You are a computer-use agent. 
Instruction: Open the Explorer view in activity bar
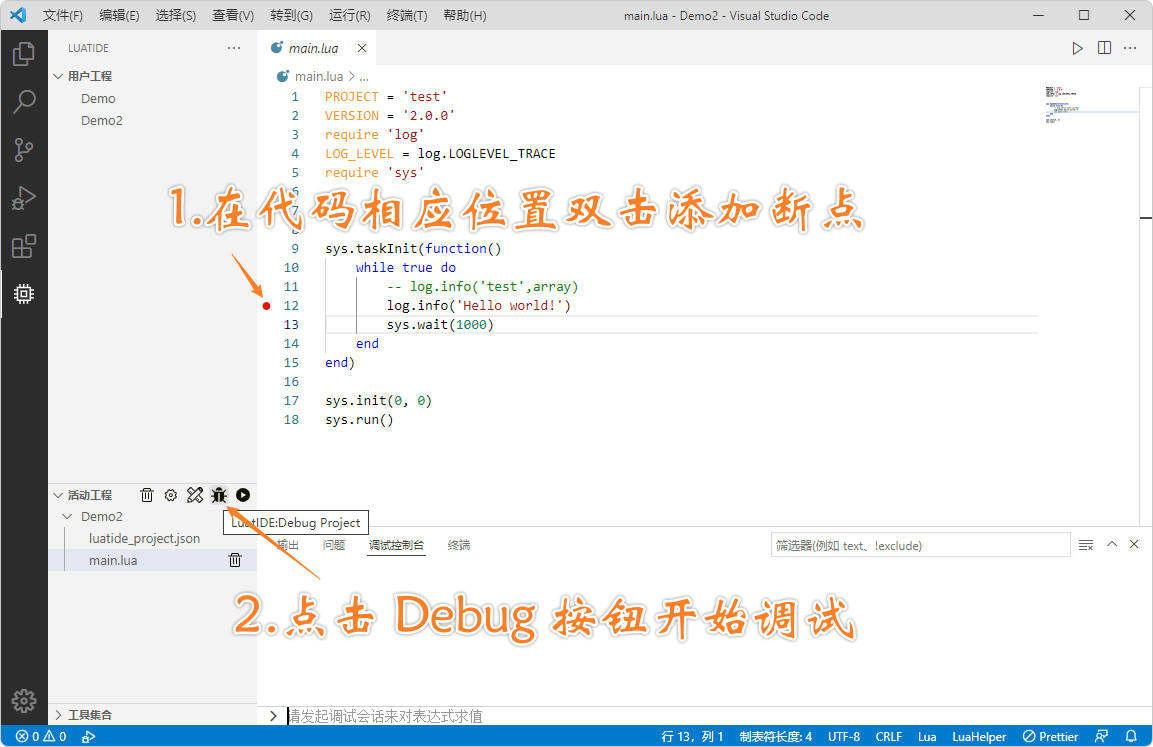pyautogui.click(x=24, y=54)
